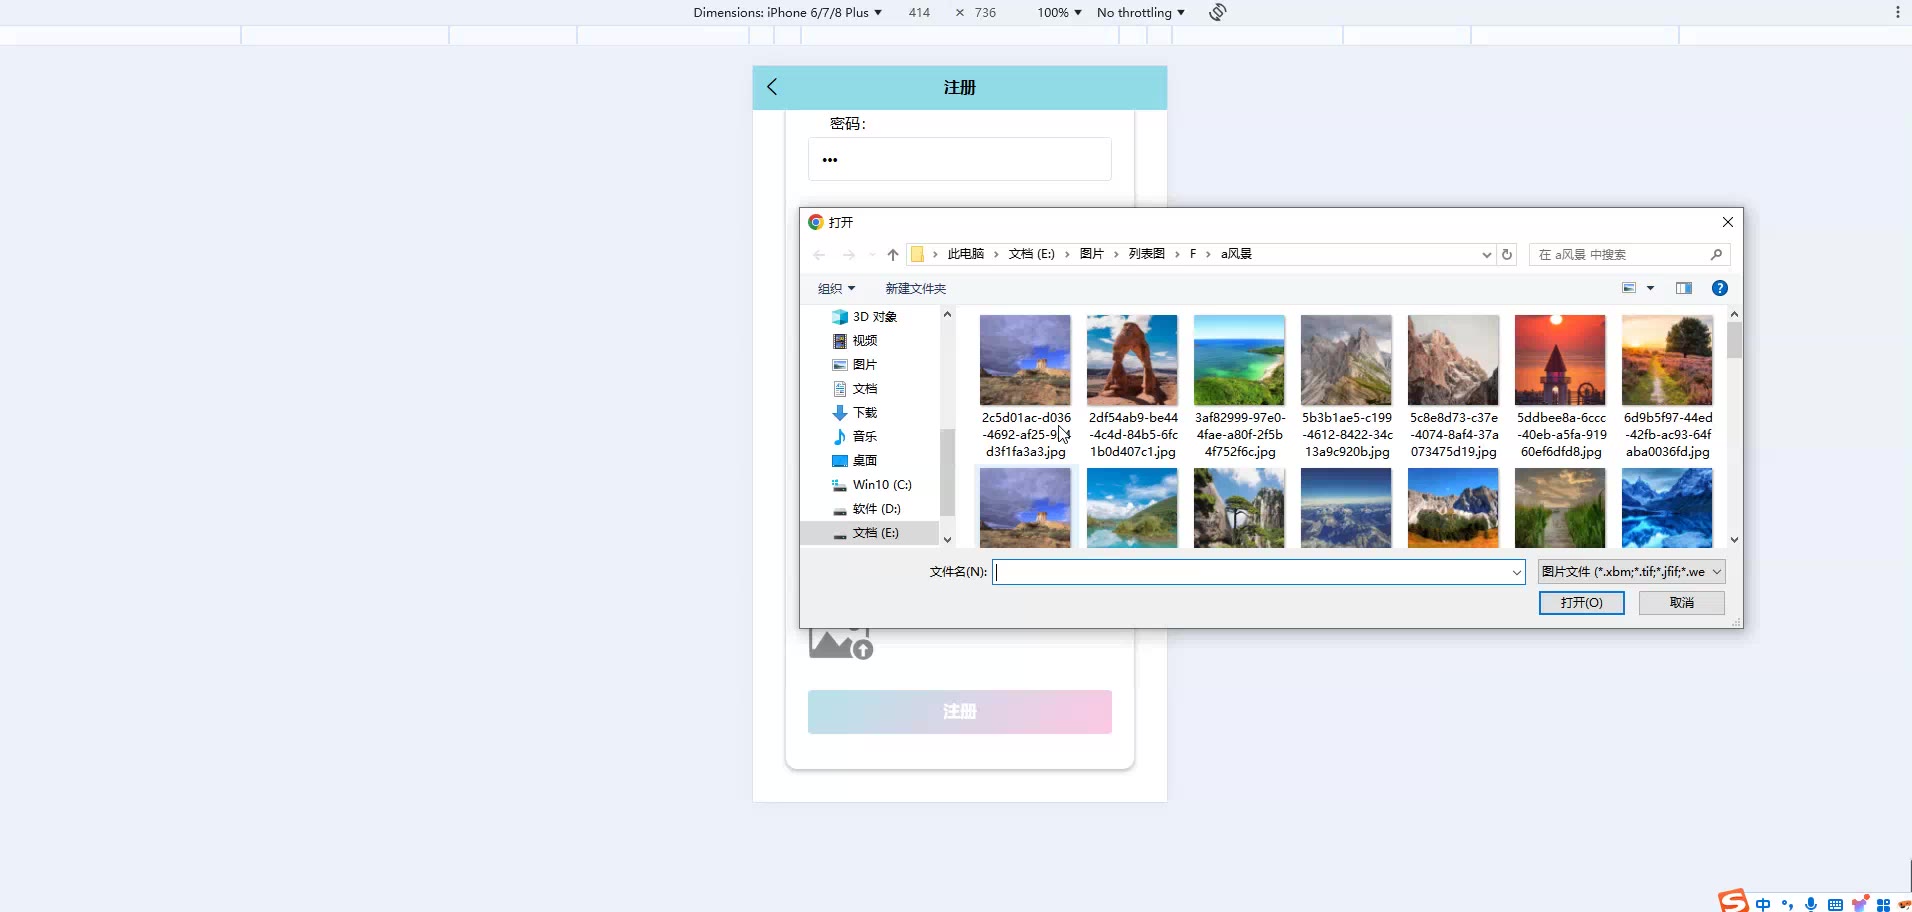Open the No throttling dropdown

[1140, 12]
